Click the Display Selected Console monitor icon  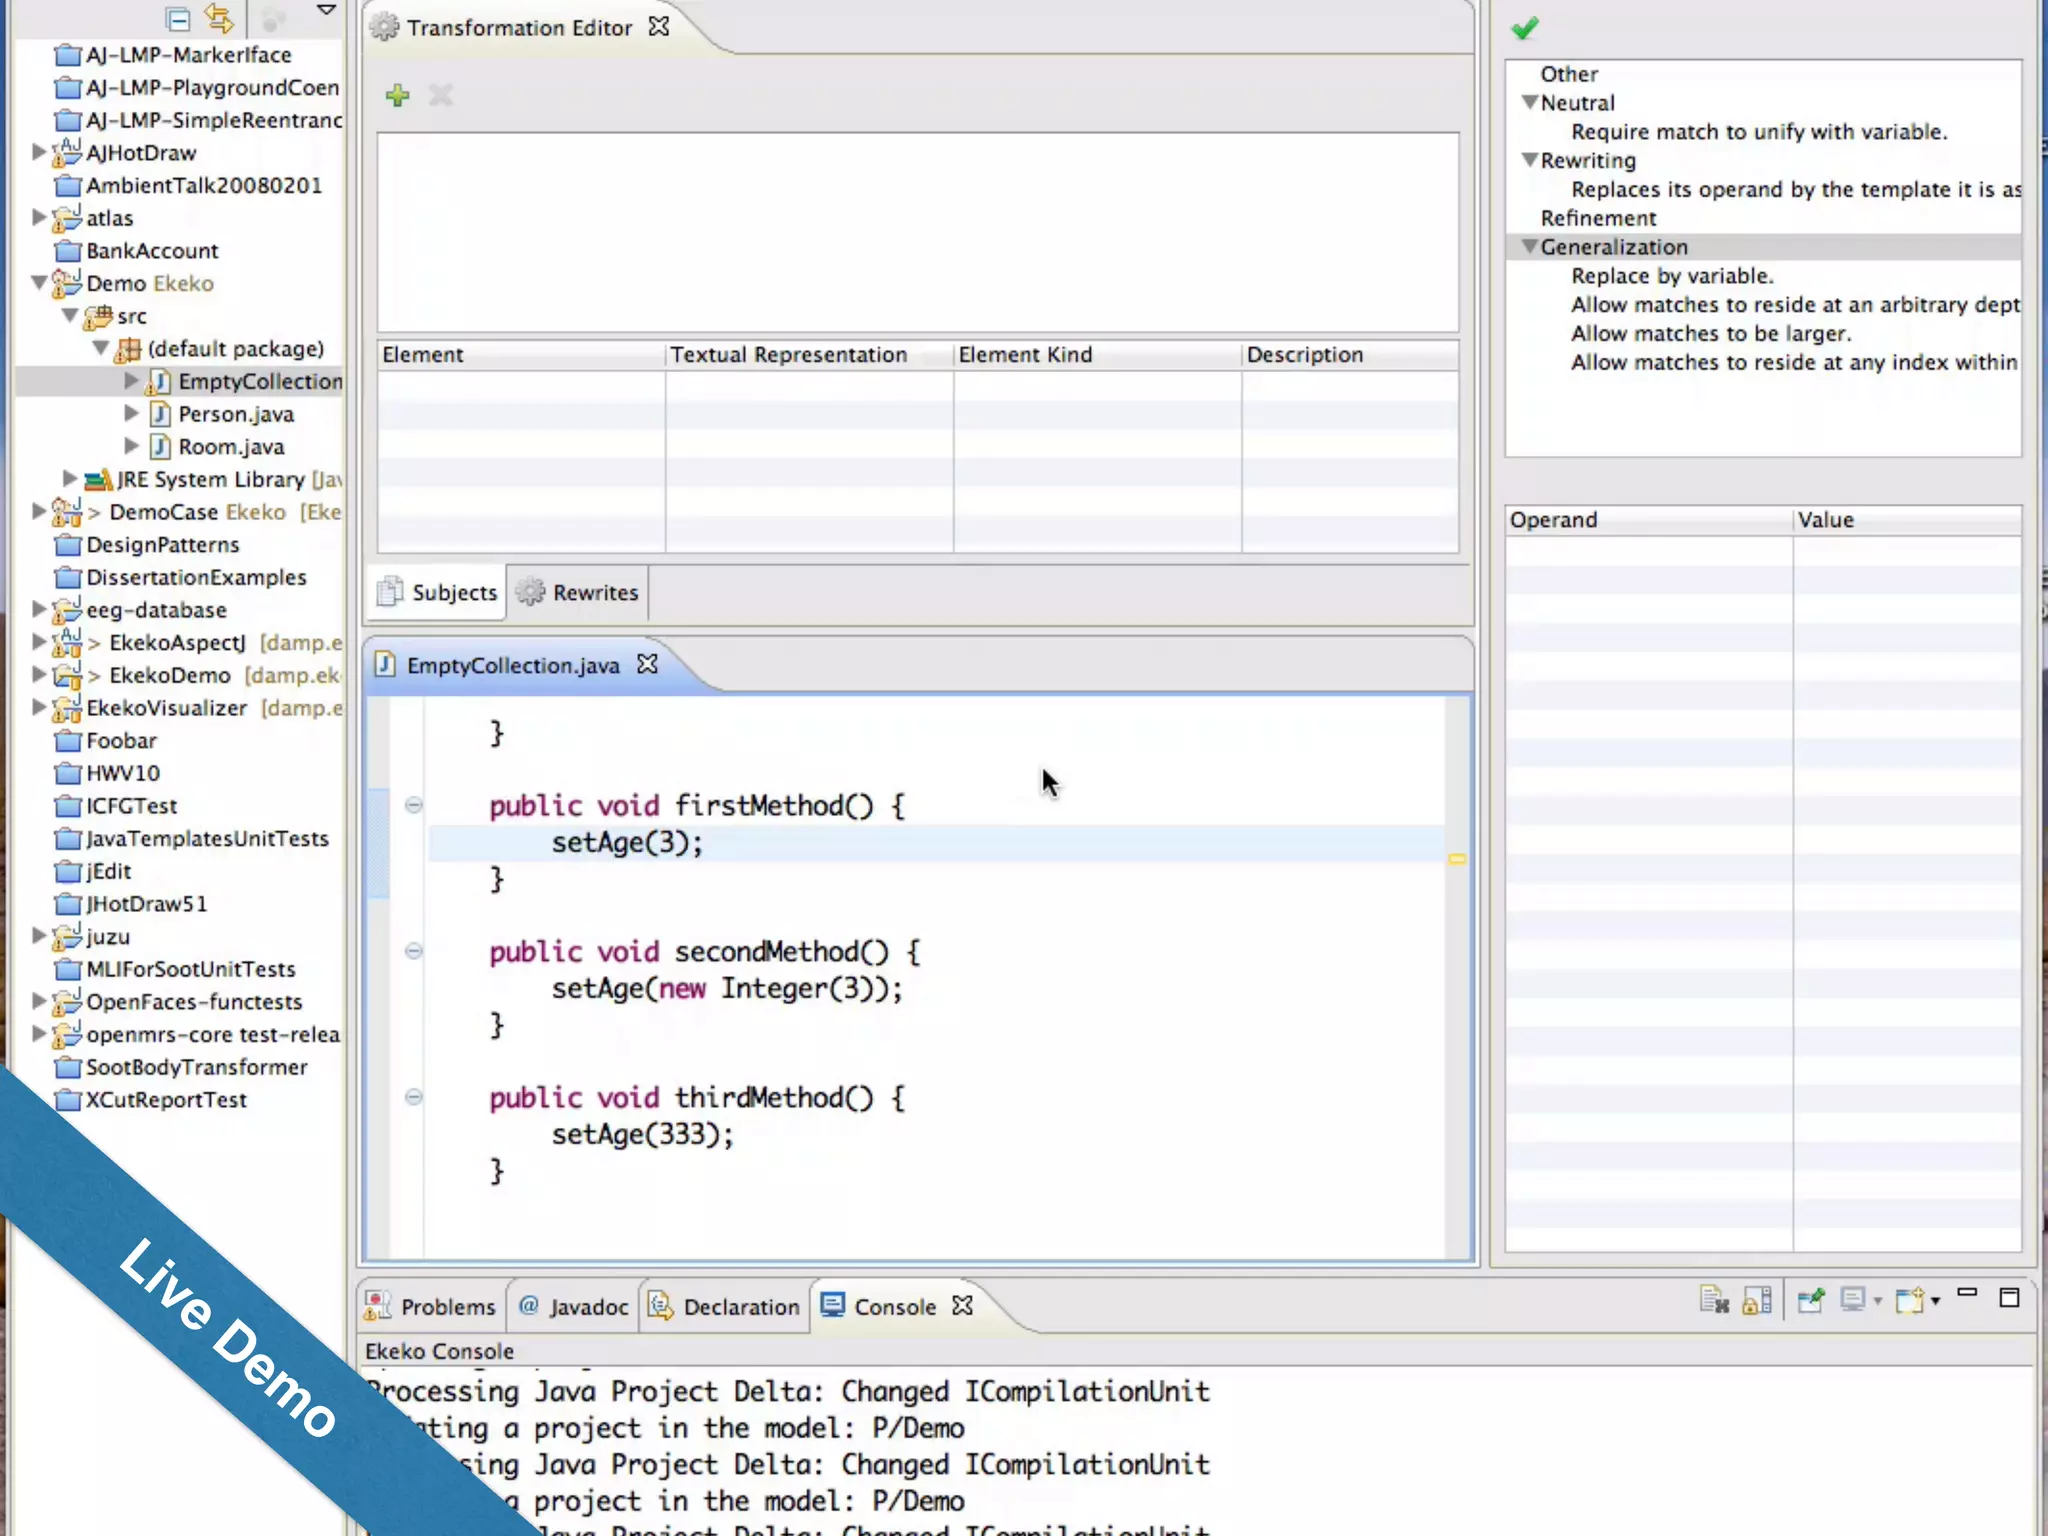(1852, 1300)
